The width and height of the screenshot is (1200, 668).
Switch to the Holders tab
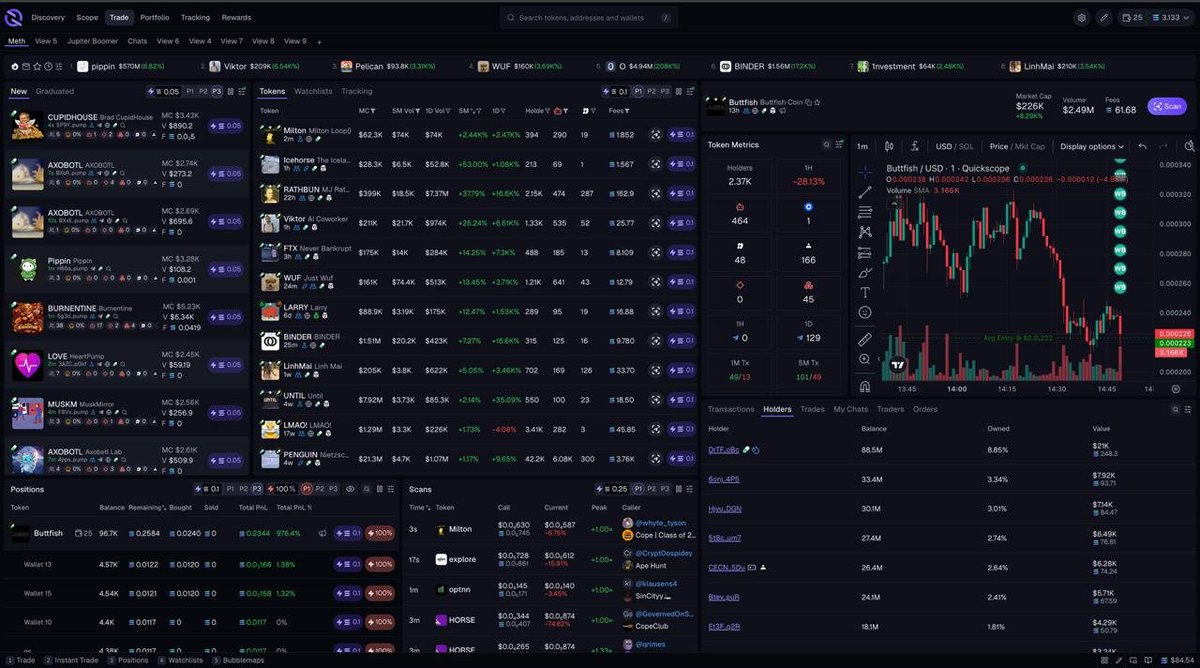[x=777, y=409]
